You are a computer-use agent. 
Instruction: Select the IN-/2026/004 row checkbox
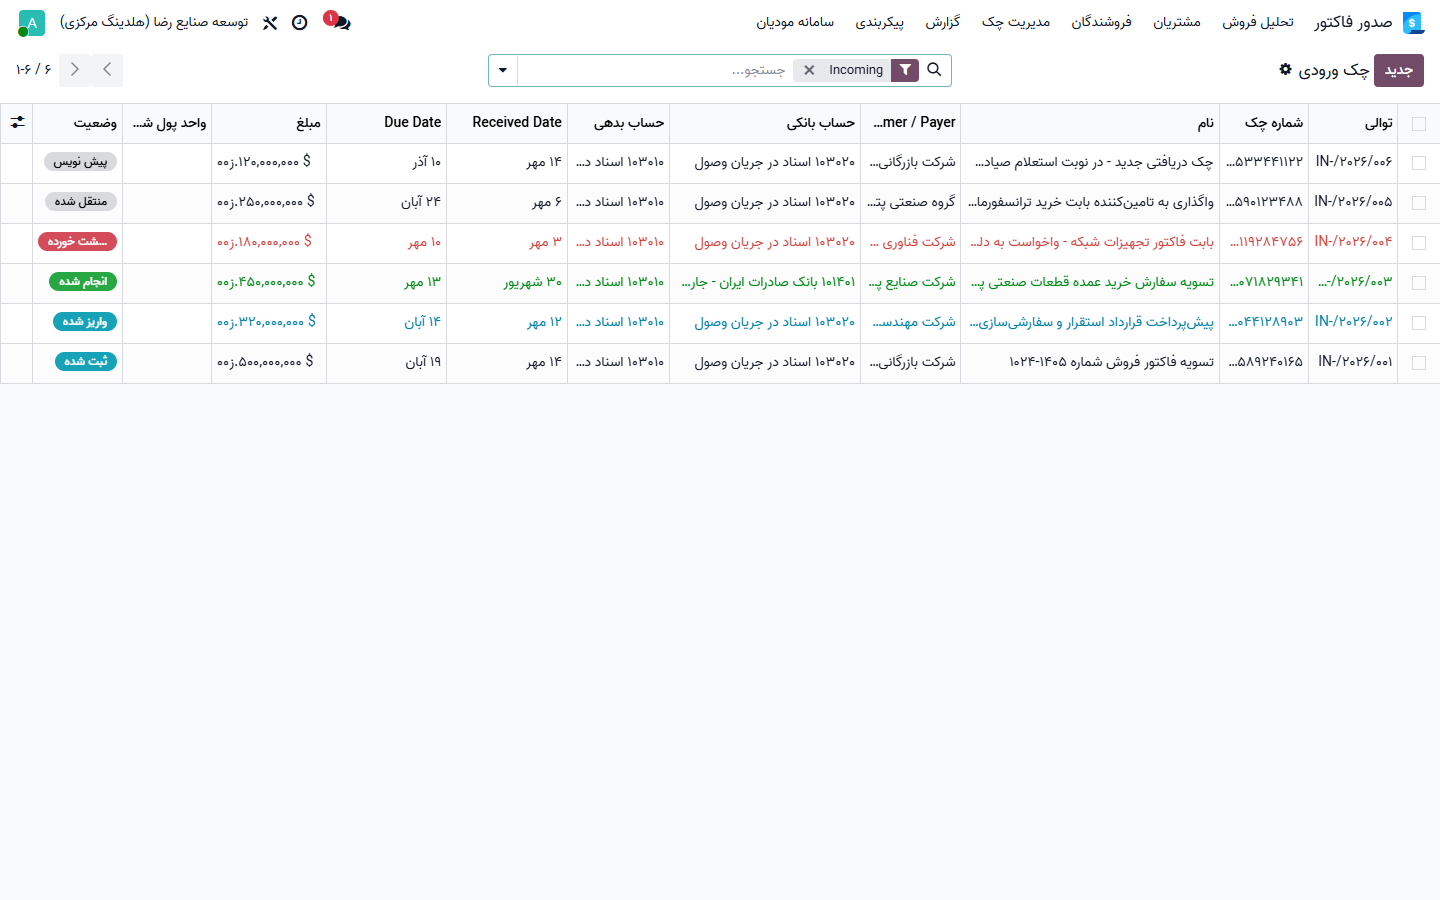coord(1418,243)
